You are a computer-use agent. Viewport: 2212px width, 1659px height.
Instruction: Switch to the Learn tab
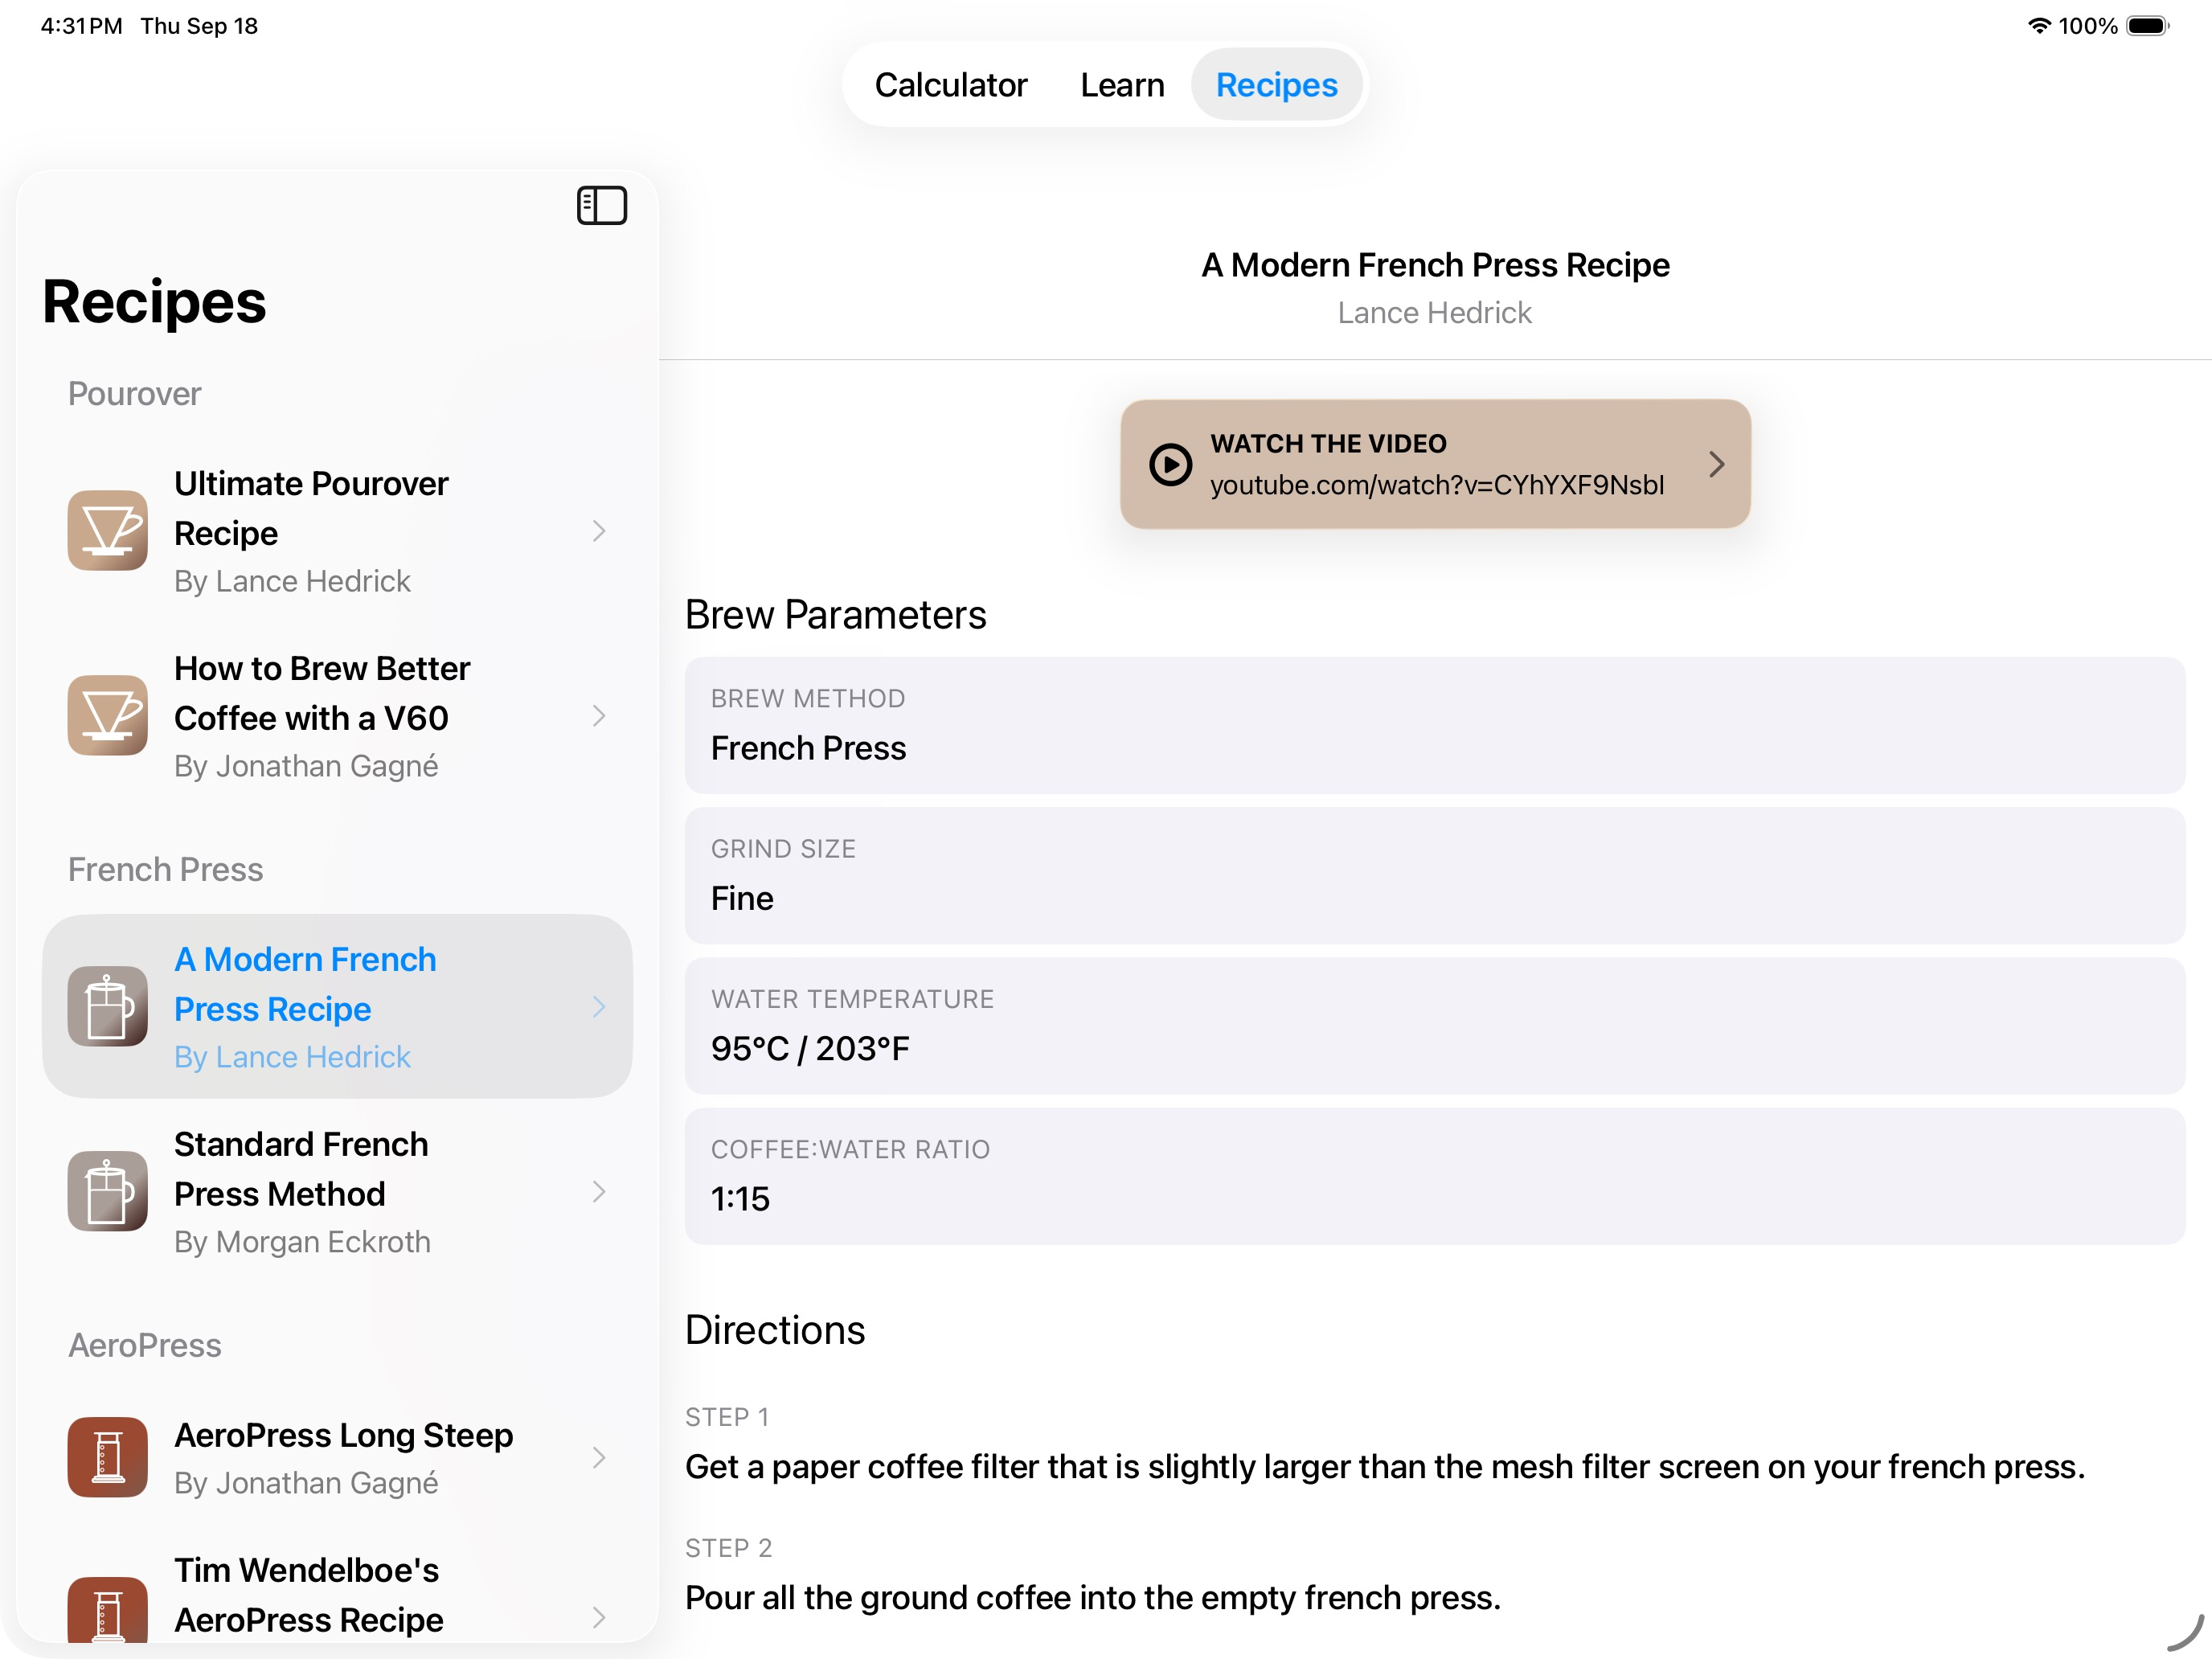point(1122,85)
